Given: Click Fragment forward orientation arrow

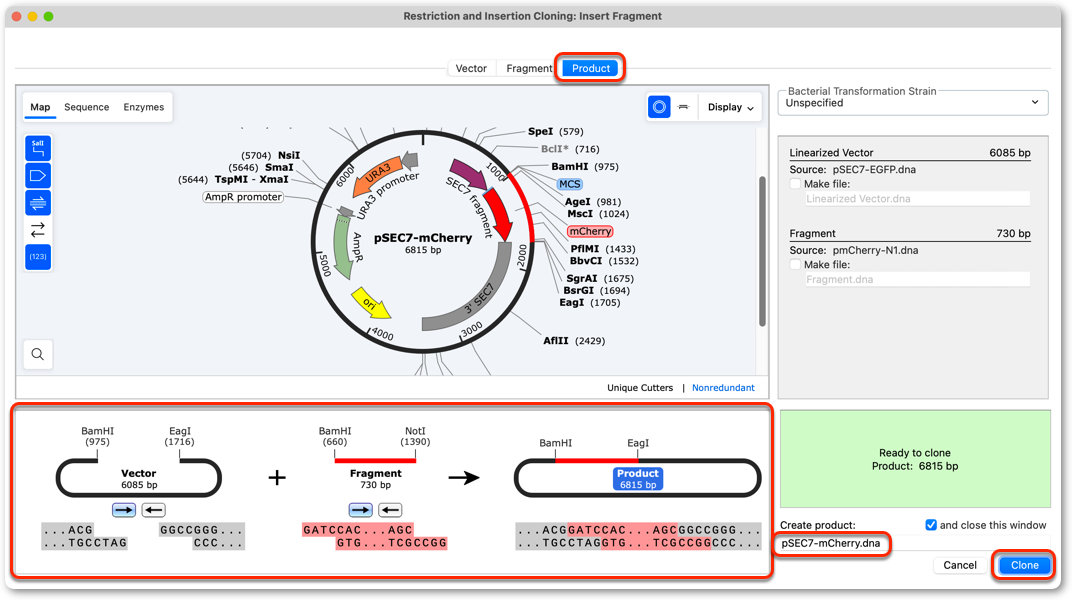Looking at the screenshot, I should pos(361,510).
